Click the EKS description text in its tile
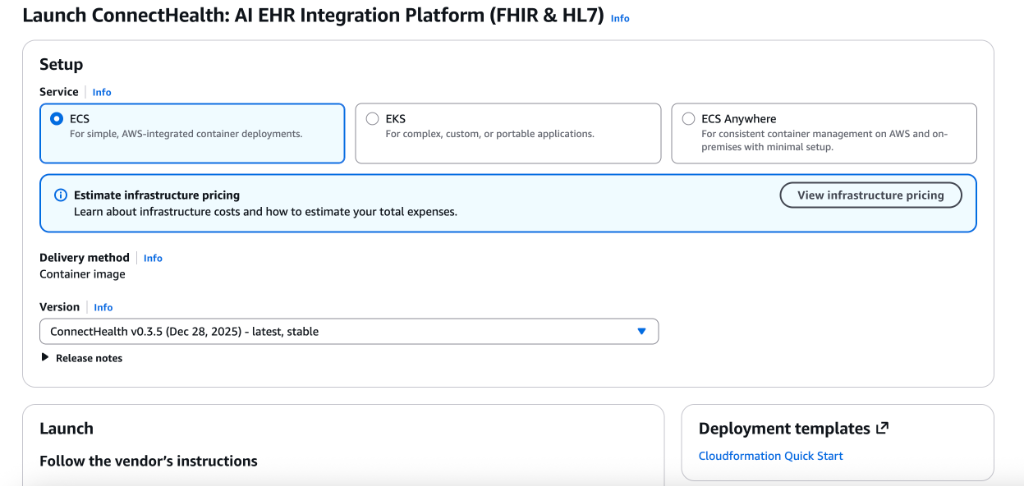 (x=490, y=134)
